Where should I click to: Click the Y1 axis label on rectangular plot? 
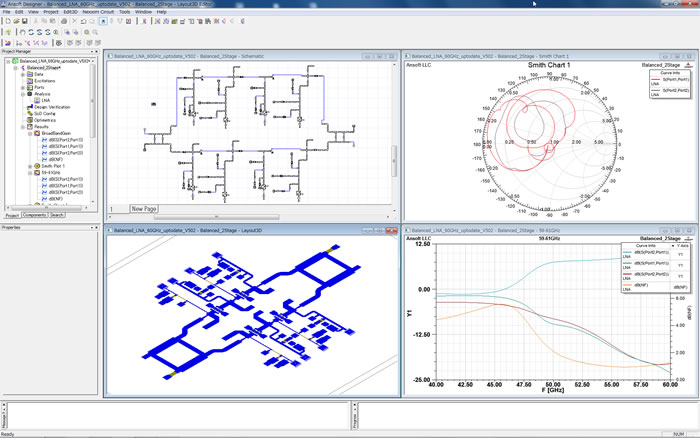pos(410,314)
